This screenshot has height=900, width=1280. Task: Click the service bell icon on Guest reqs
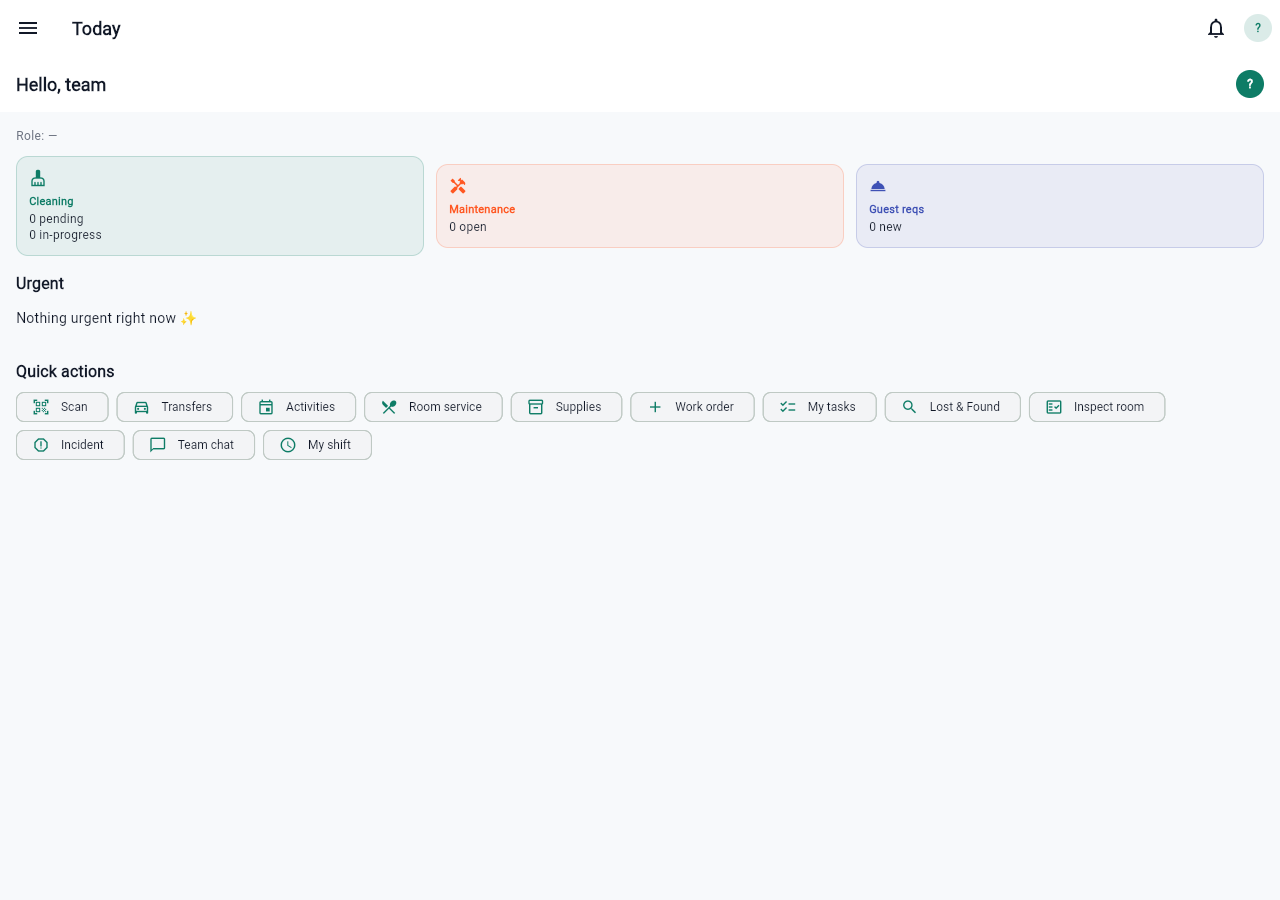(878, 186)
